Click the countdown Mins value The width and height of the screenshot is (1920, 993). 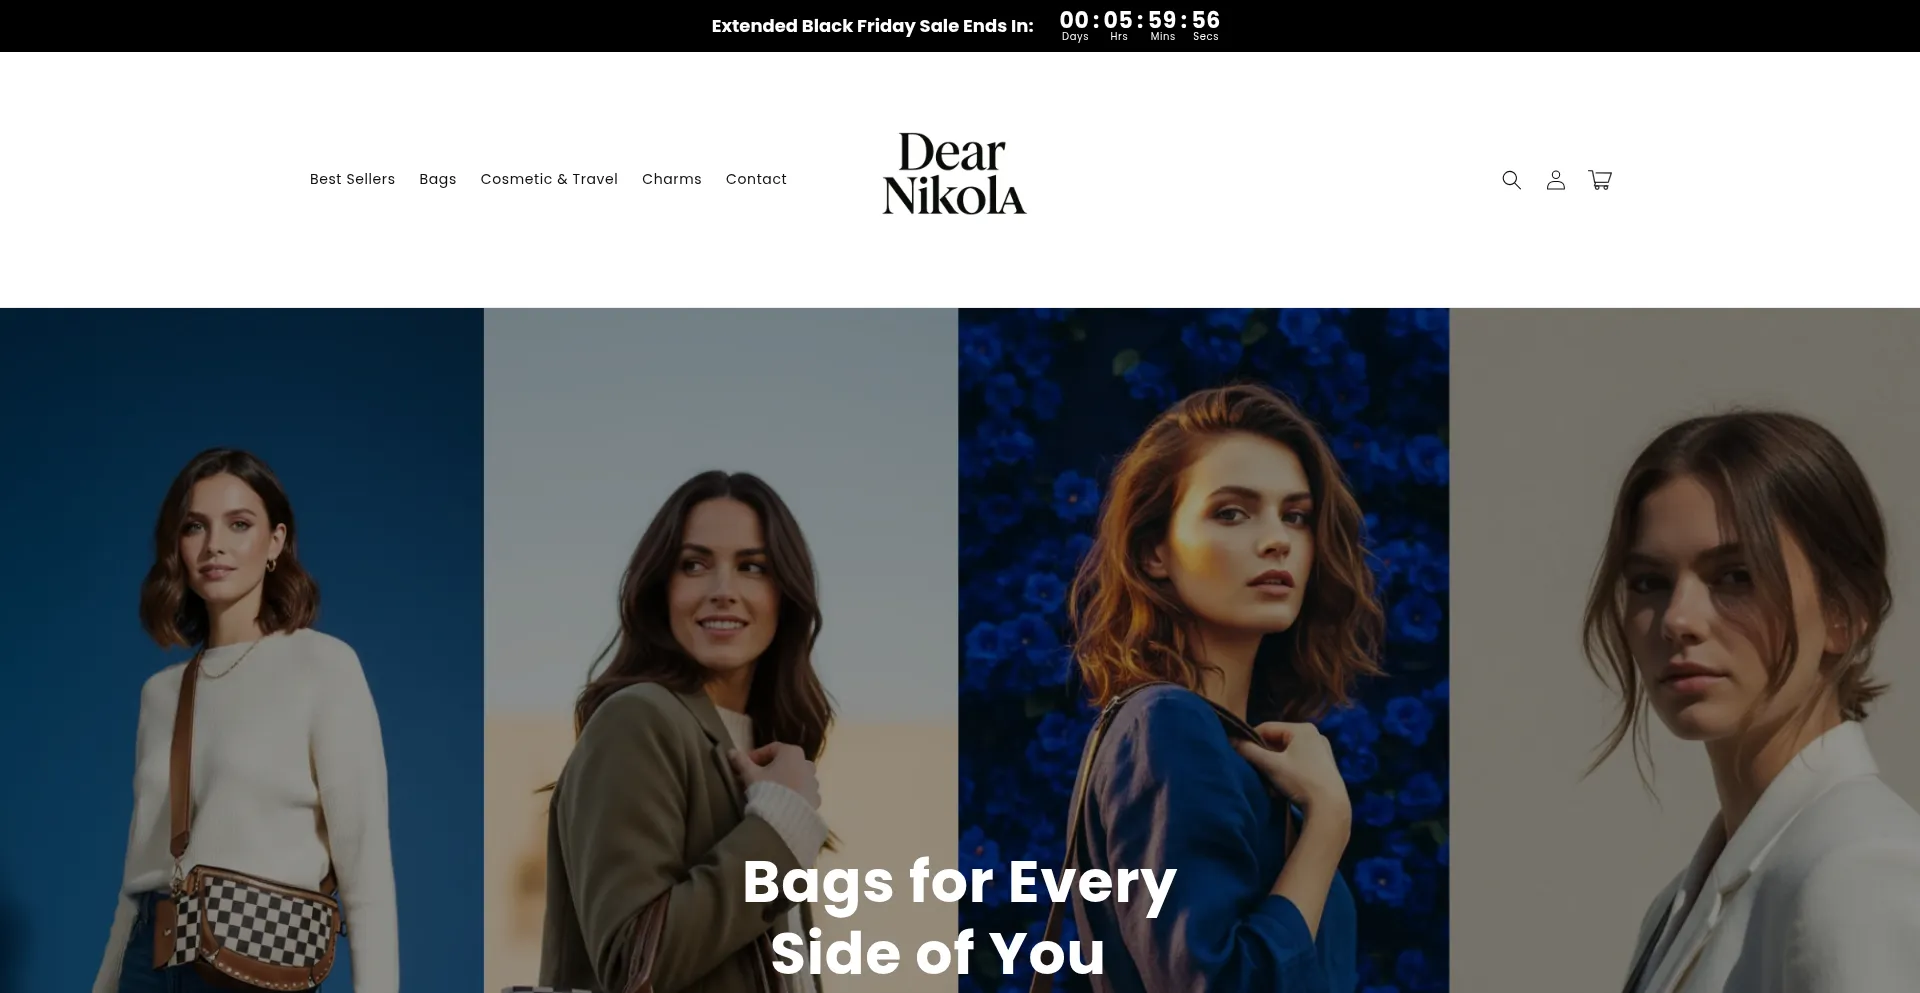[1162, 20]
